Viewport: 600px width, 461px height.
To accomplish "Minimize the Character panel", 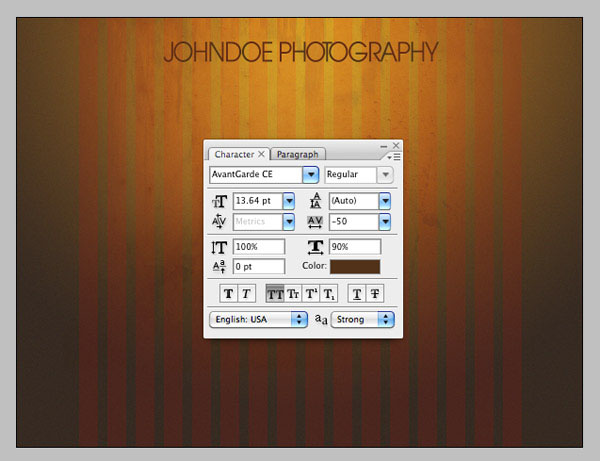I will point(383,146).
